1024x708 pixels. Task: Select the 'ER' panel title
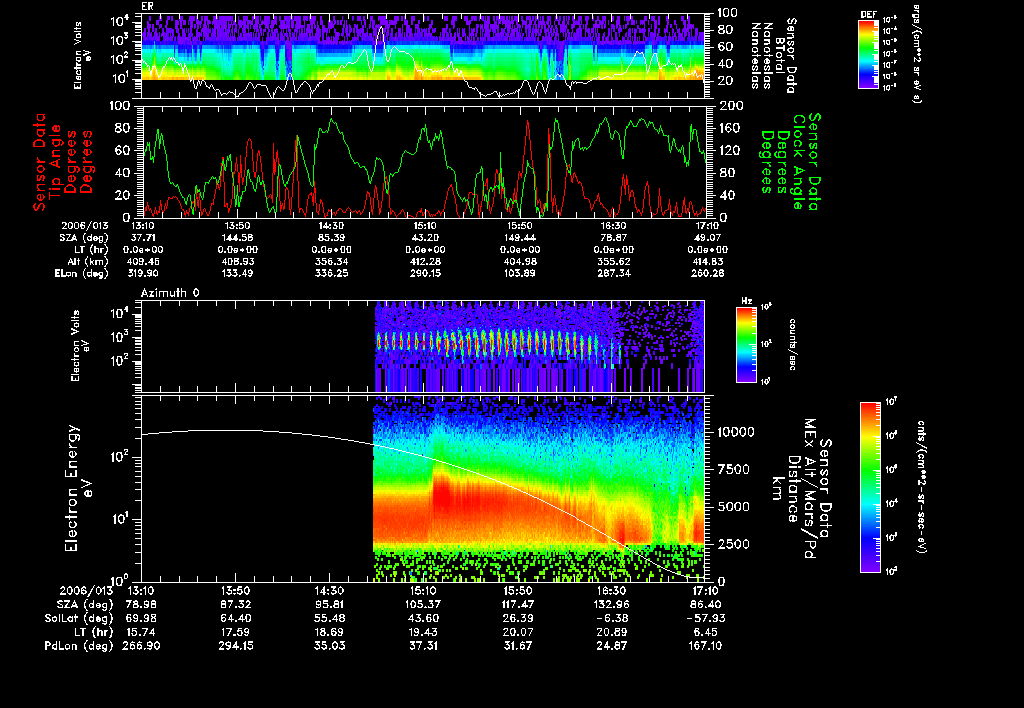(x=147, y=7)
